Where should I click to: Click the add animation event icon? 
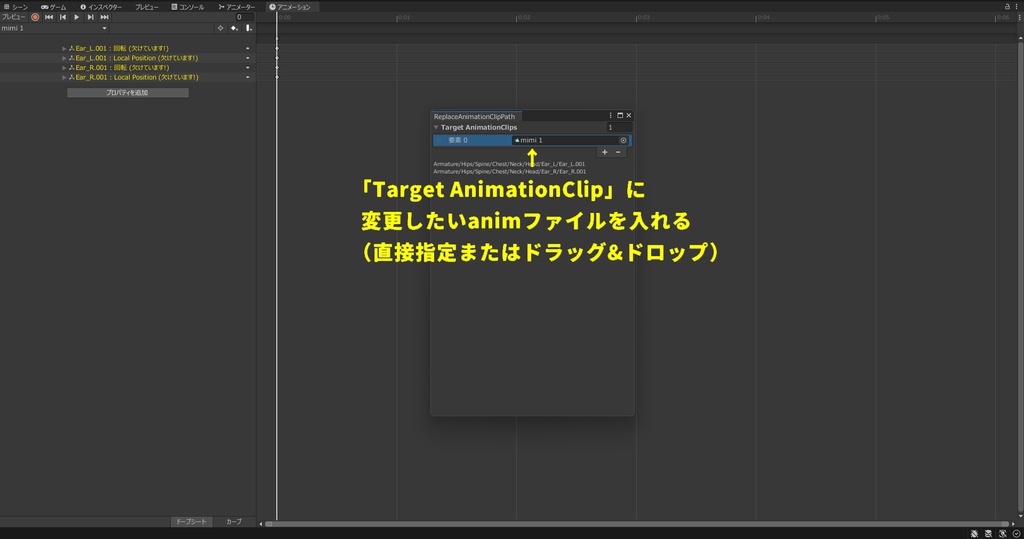249,28
